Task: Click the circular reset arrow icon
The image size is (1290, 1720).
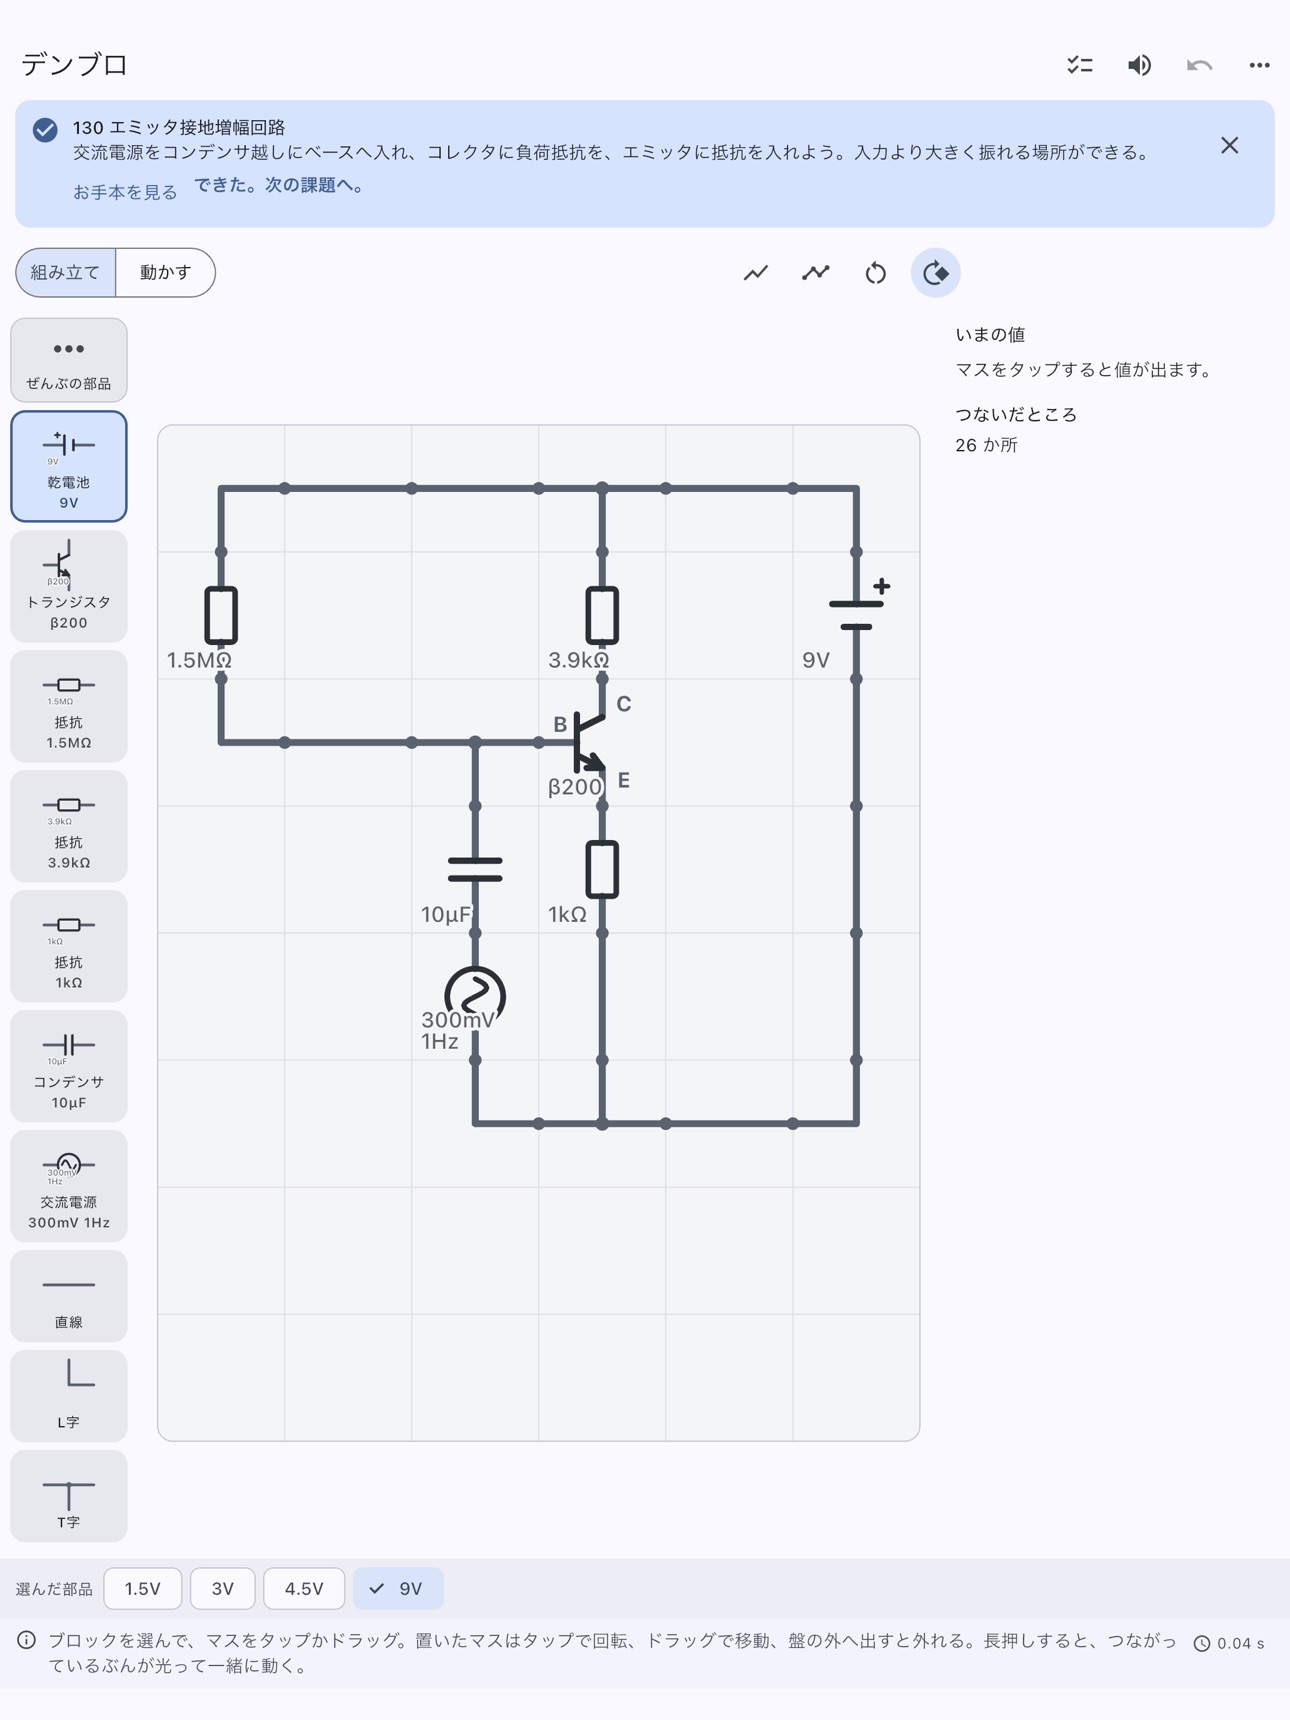Action: [876, 273]
